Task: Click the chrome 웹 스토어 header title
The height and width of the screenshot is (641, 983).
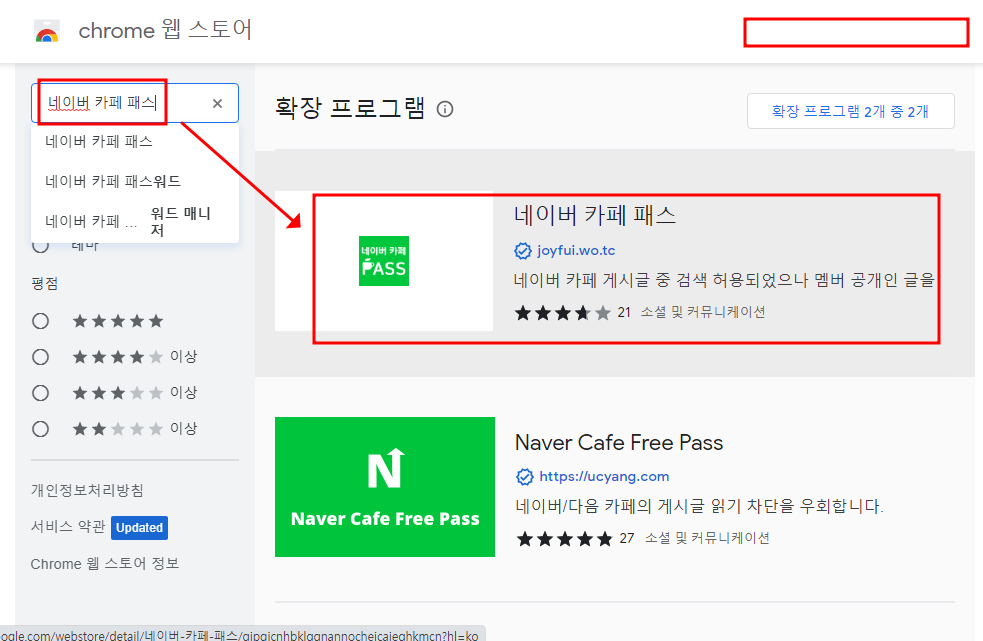Action: point(165,30)
